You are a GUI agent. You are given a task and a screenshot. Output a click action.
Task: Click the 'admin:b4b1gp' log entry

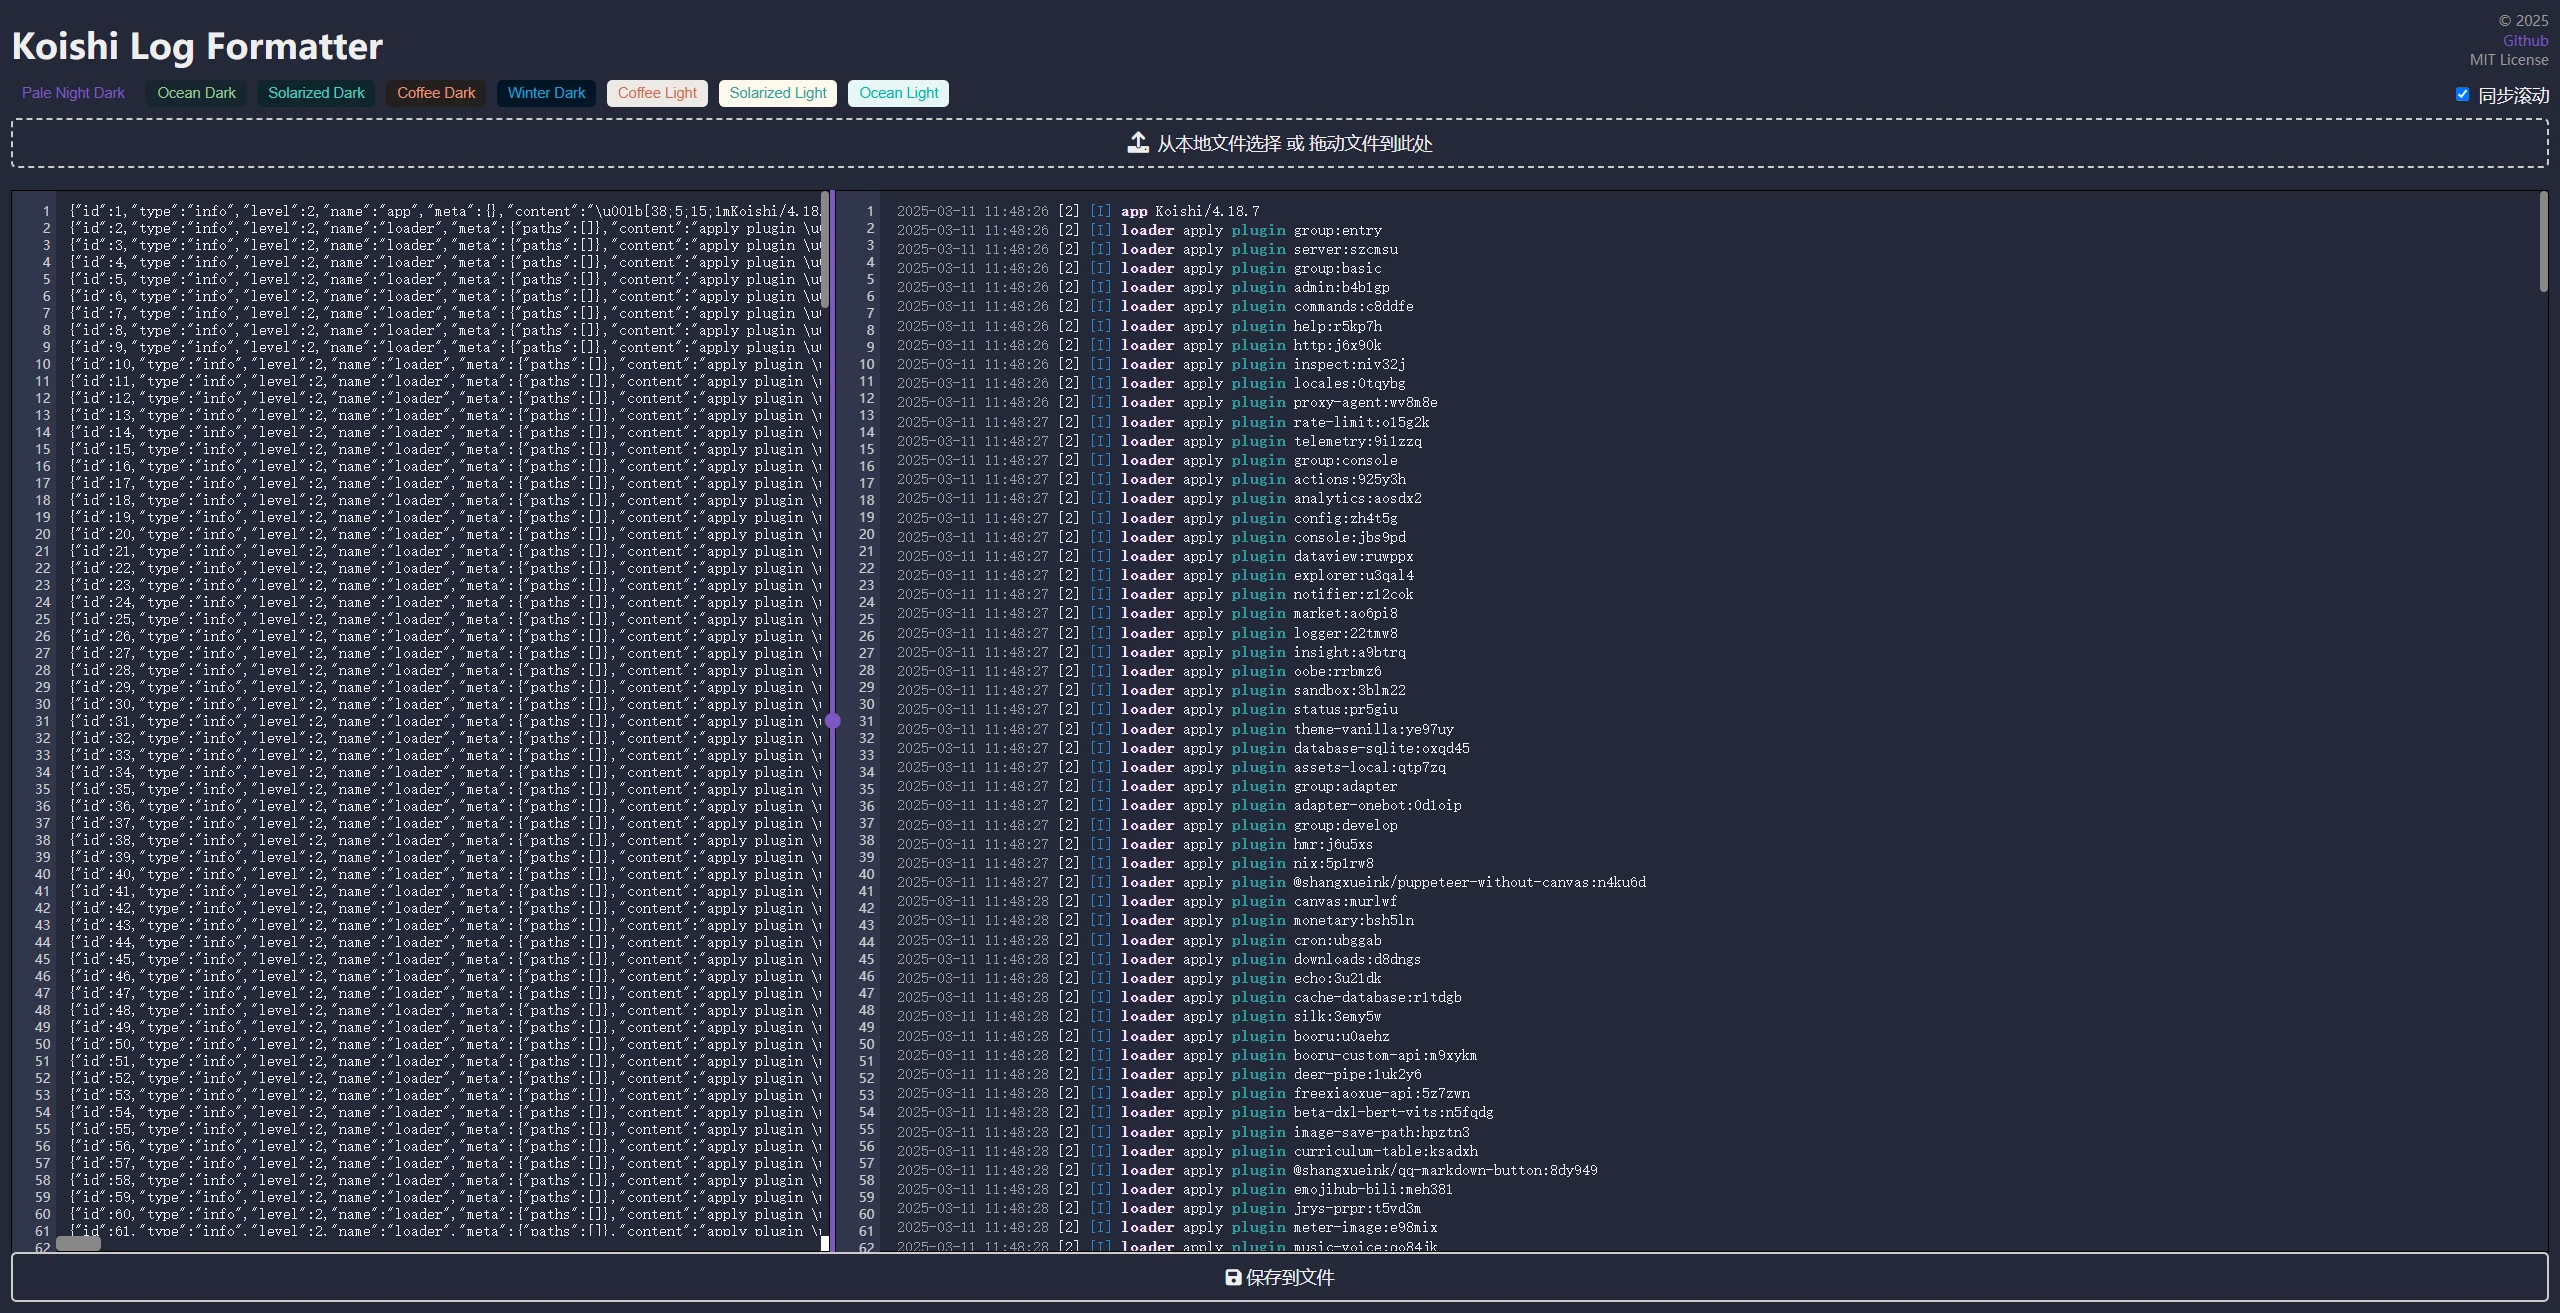[1143, 287]
